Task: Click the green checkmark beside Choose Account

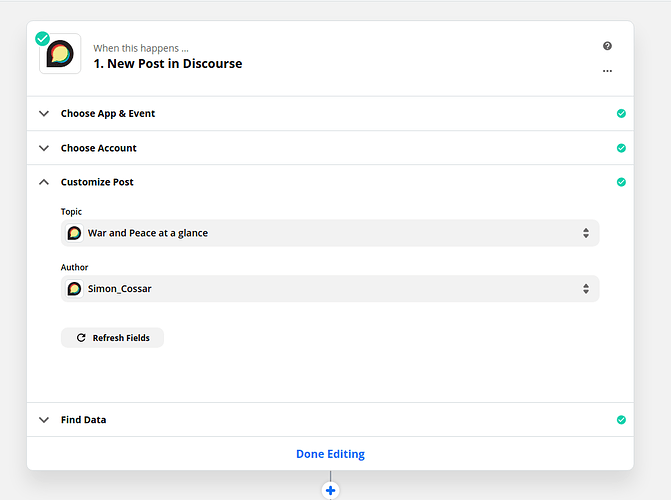Action: 621,148
